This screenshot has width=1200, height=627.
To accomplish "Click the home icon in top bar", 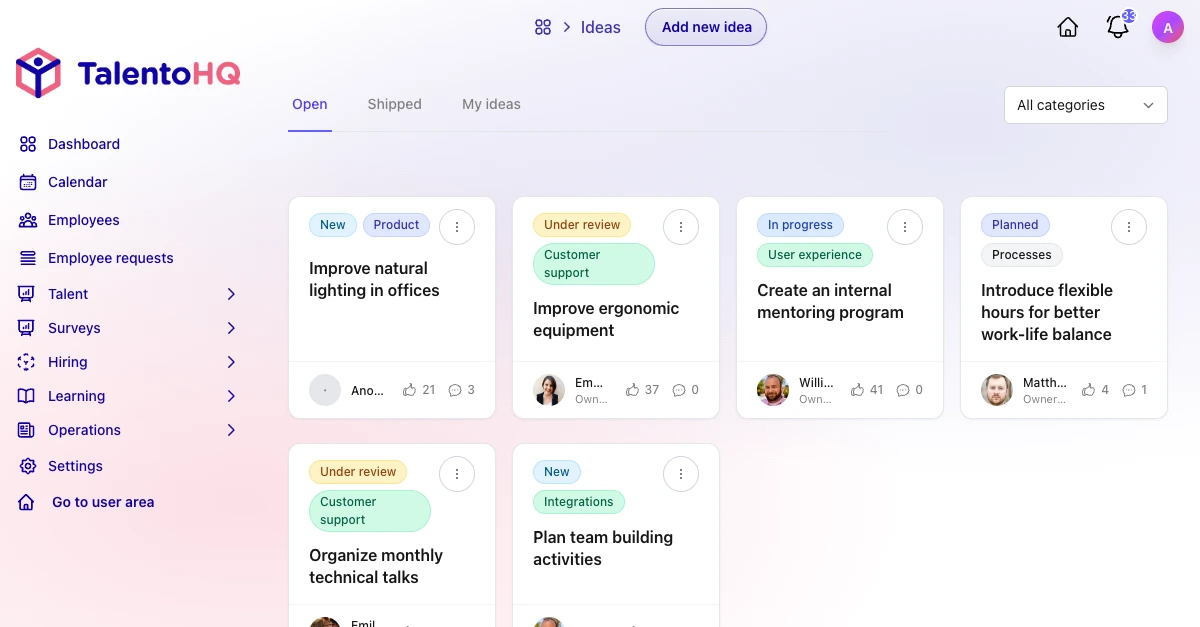I will click(x=1068, y=27).
